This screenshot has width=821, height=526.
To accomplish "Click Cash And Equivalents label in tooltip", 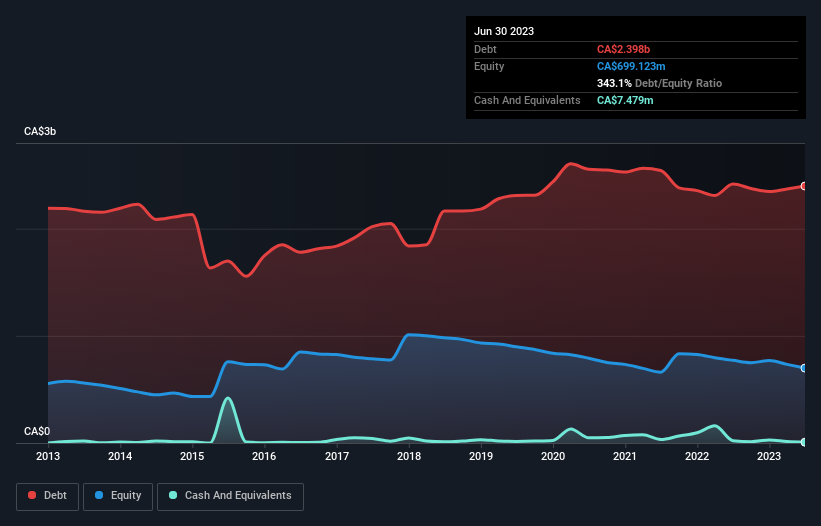I will (x=527, y=100).
